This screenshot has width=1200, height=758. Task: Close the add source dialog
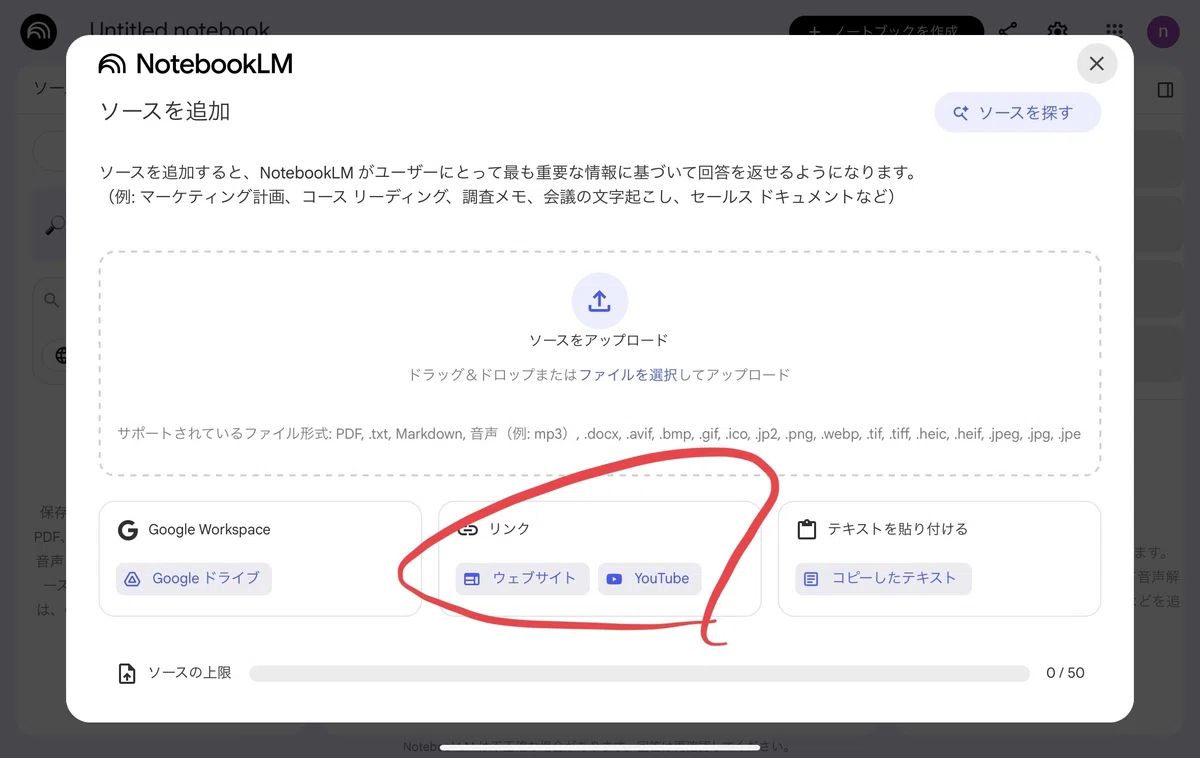point(1097,64)
